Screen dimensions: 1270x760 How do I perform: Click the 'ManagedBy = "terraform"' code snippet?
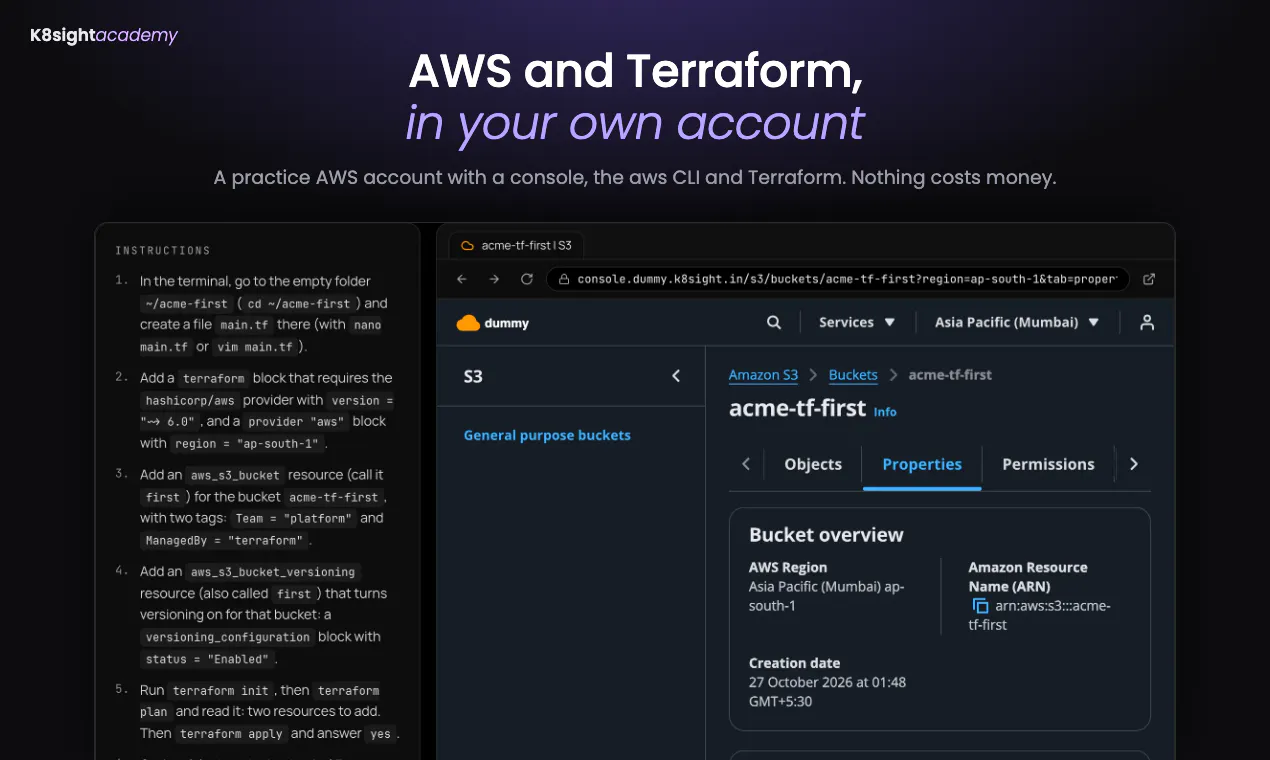[224, 541]
